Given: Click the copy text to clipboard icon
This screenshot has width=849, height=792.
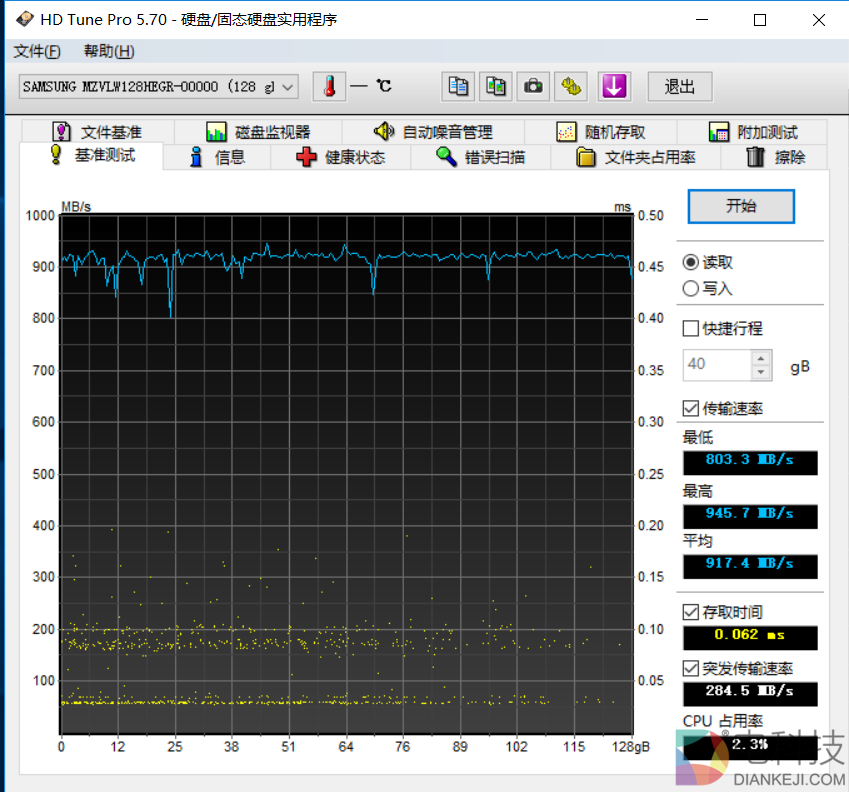Looking at the screenshot, I should (459, 87).
